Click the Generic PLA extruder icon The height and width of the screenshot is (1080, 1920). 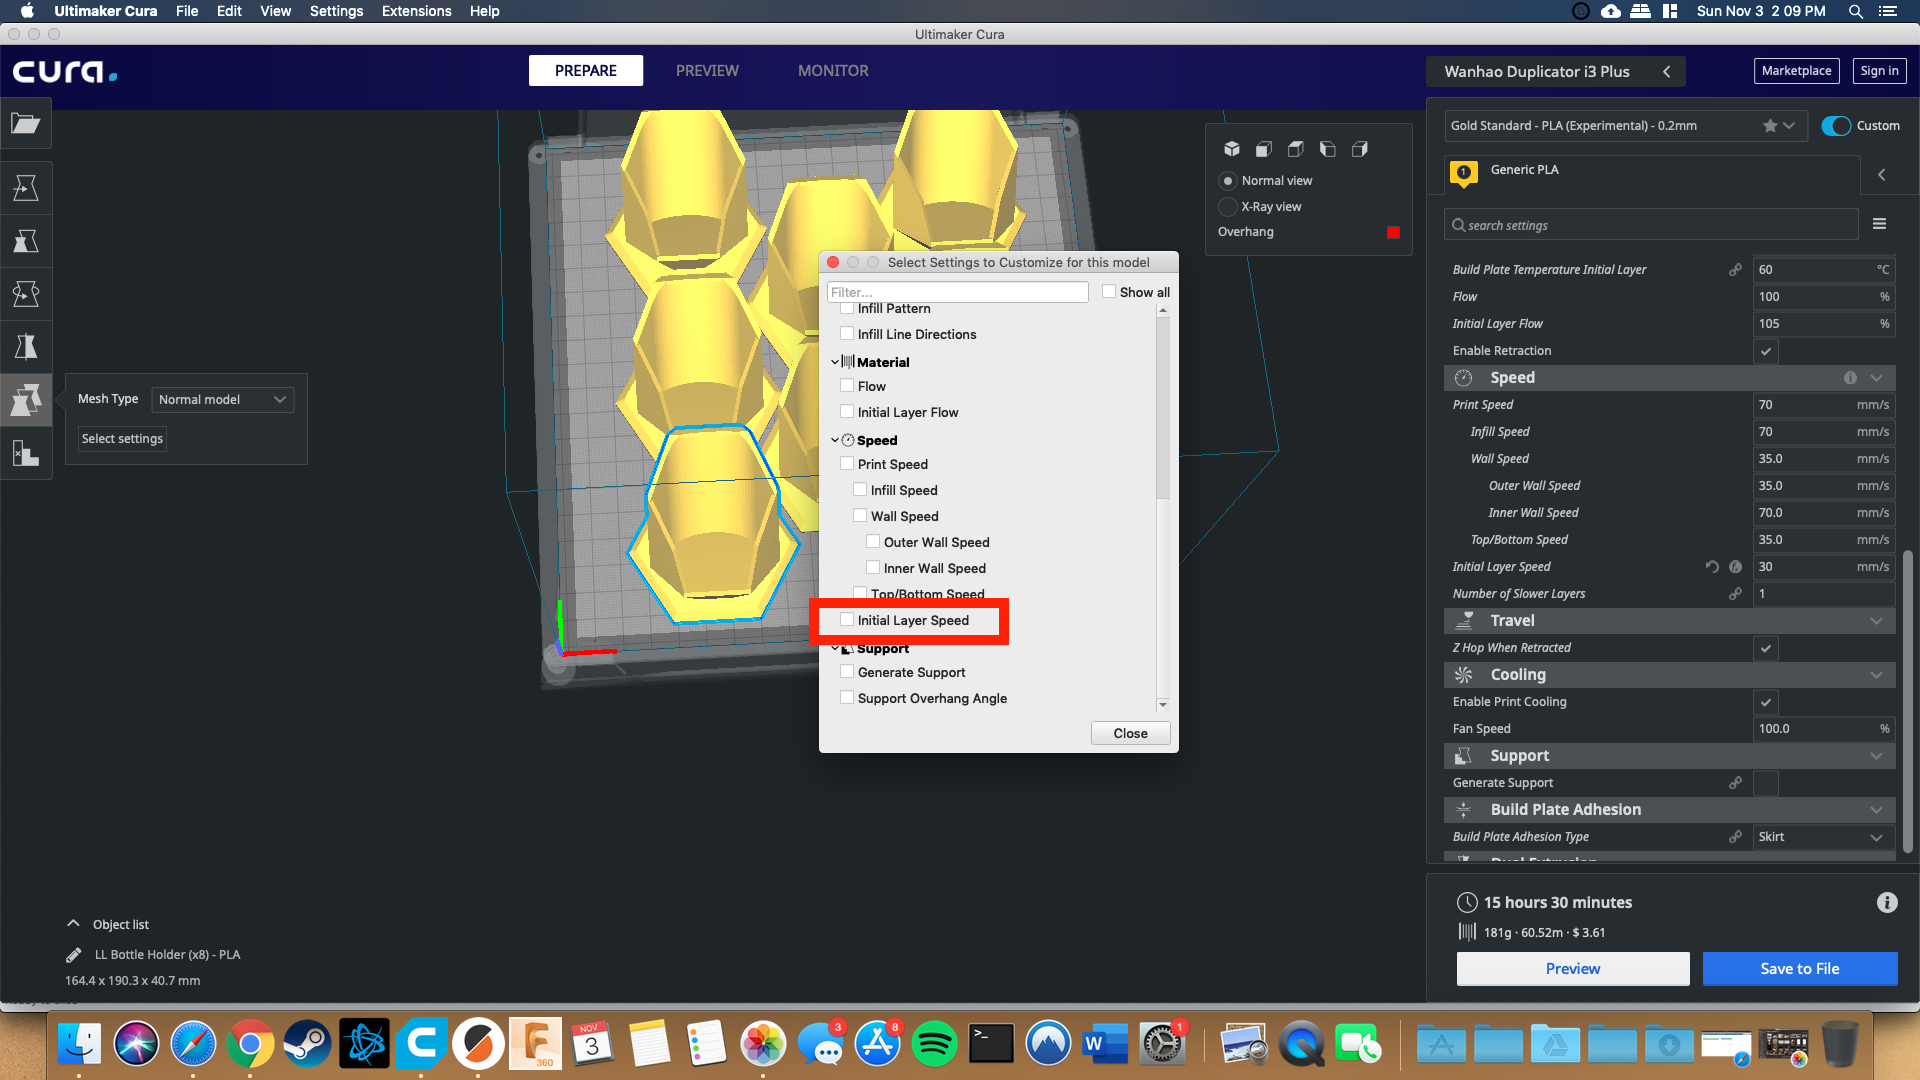coord(1464,173)
